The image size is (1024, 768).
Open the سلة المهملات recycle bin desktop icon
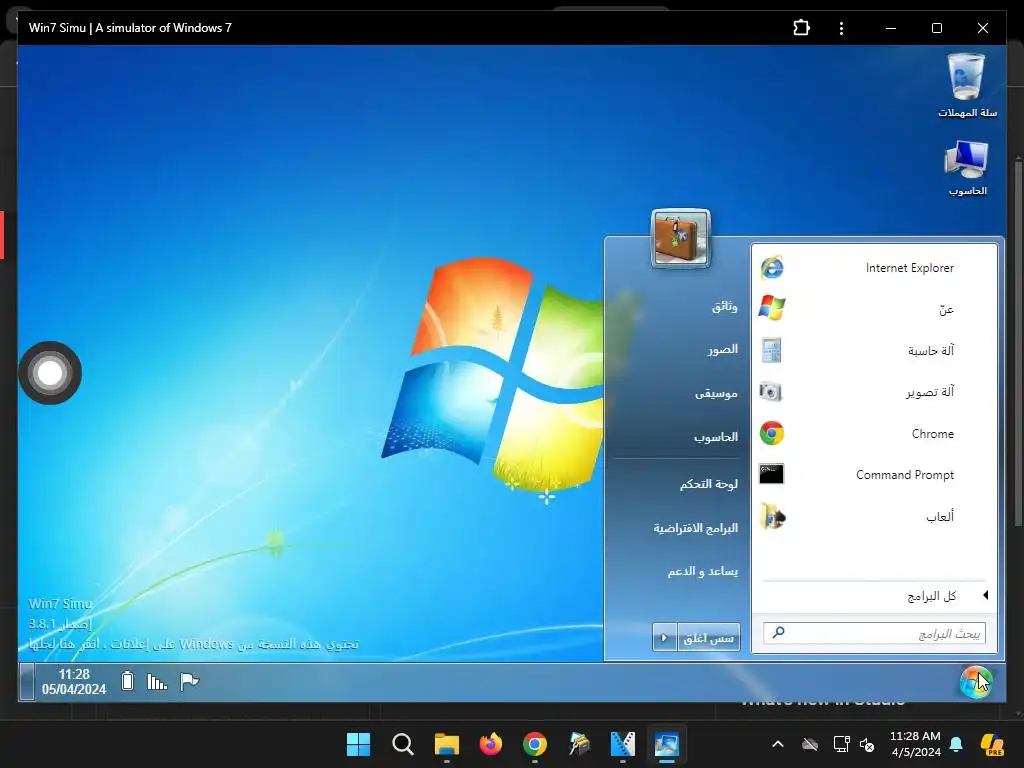tap(967, 86)
